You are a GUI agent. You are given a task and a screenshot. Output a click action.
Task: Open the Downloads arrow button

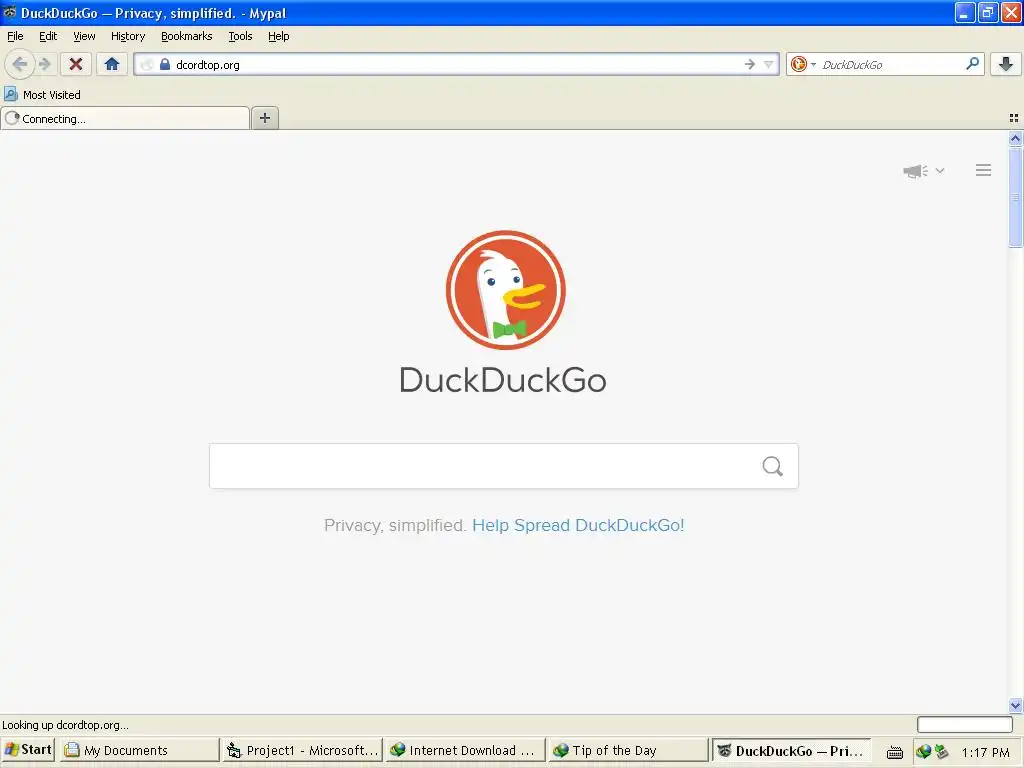point(1006,64)
